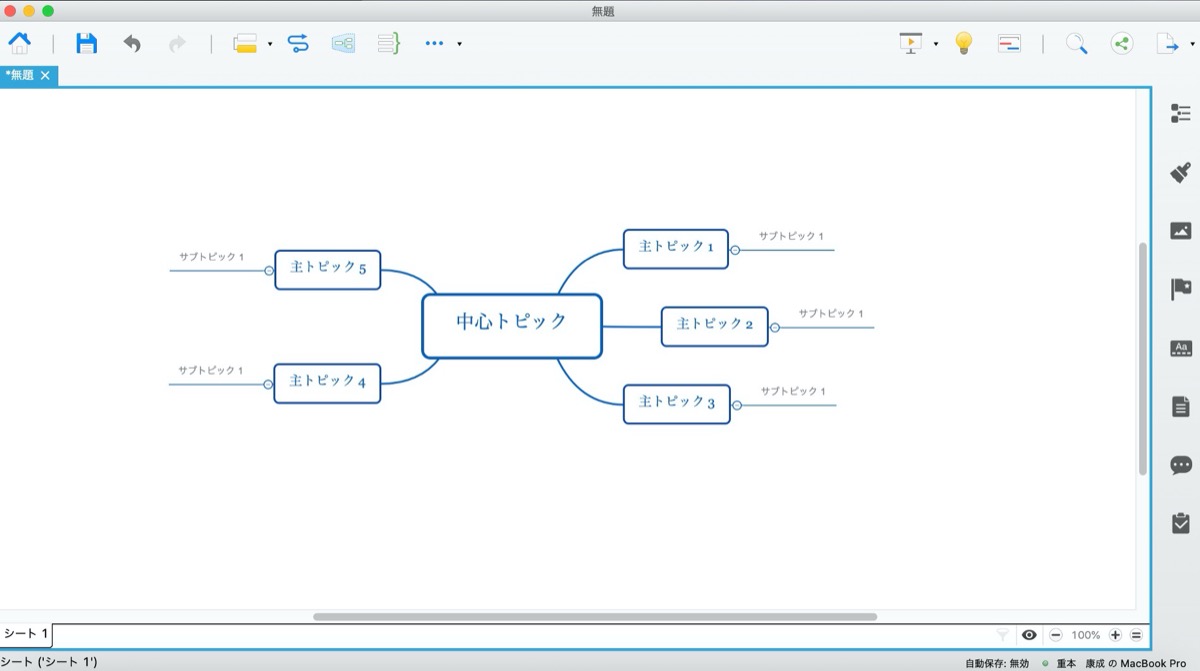Start presentation mode
The image size is (1200, 671).
click(x=910, y=43)
